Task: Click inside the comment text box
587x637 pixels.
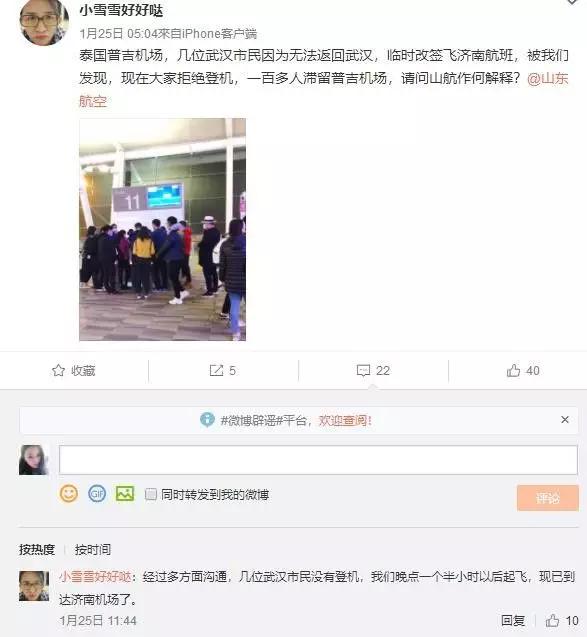Action: click(x=318, y=460)
